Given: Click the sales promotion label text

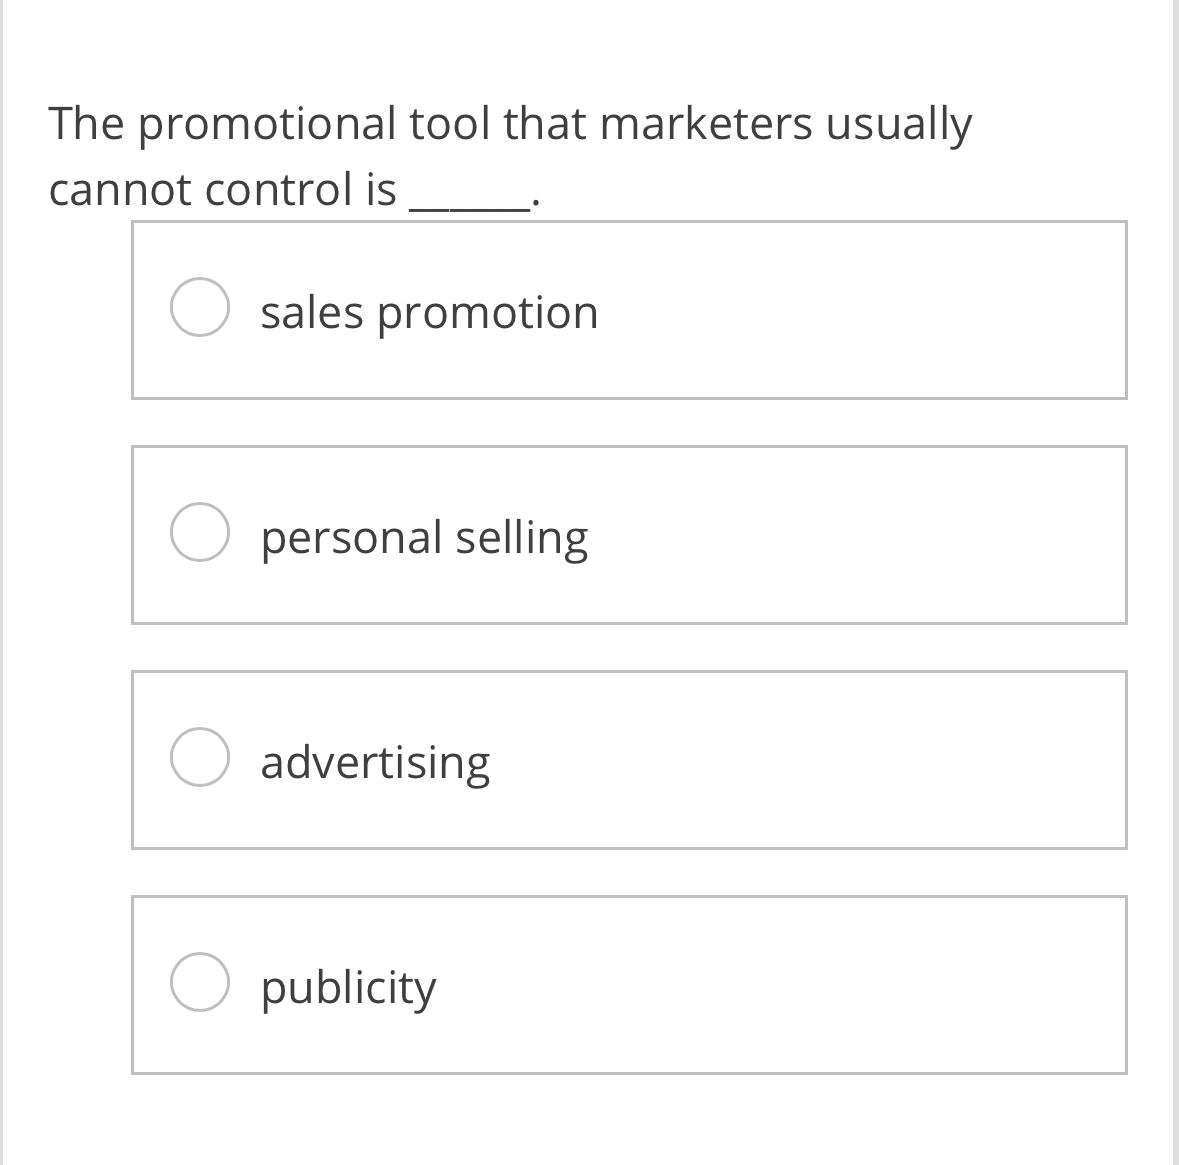Looking at the screenshot, I should [x=429, y=312].
